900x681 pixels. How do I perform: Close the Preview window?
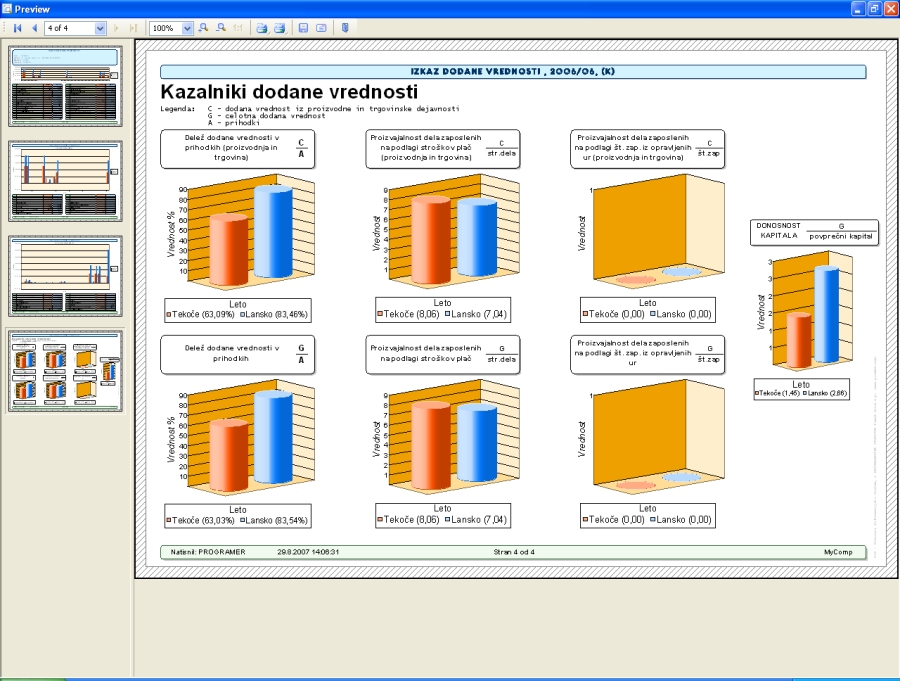[x=890, y=8]
